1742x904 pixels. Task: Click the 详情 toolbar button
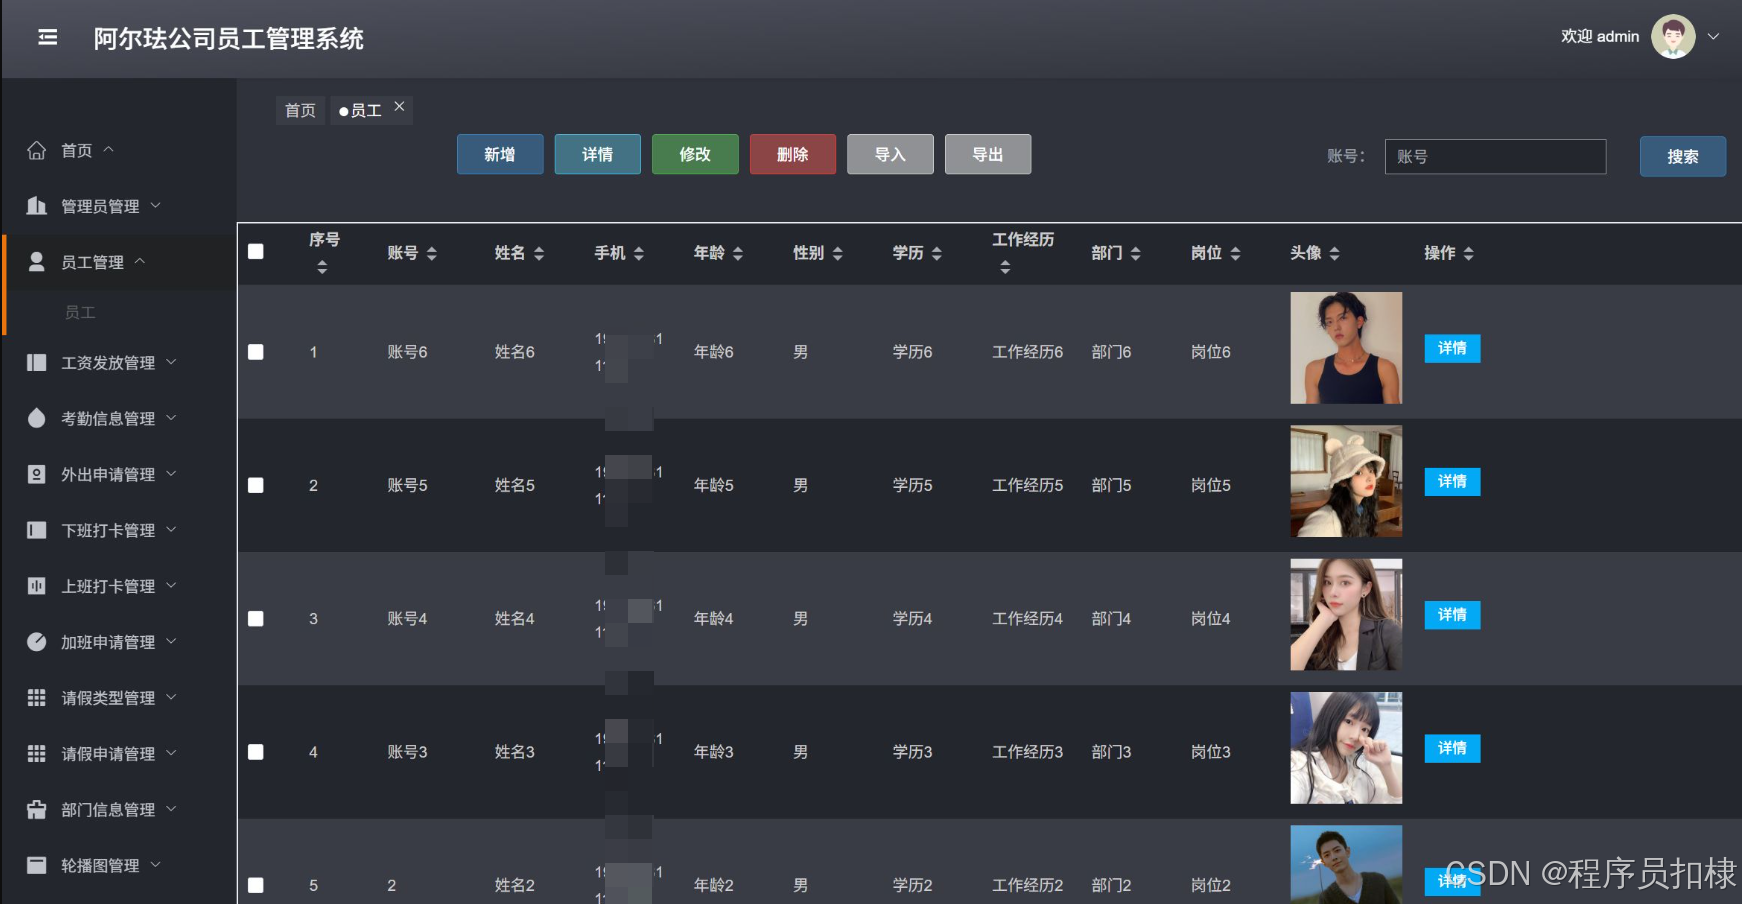(597, 154)
